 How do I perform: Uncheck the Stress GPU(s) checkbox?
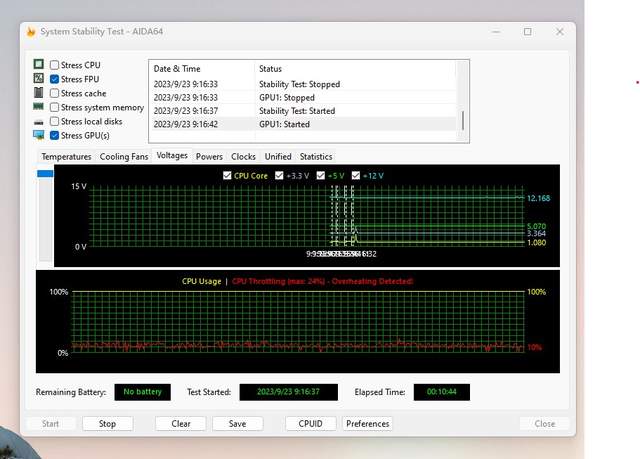(x=54, y=135)
